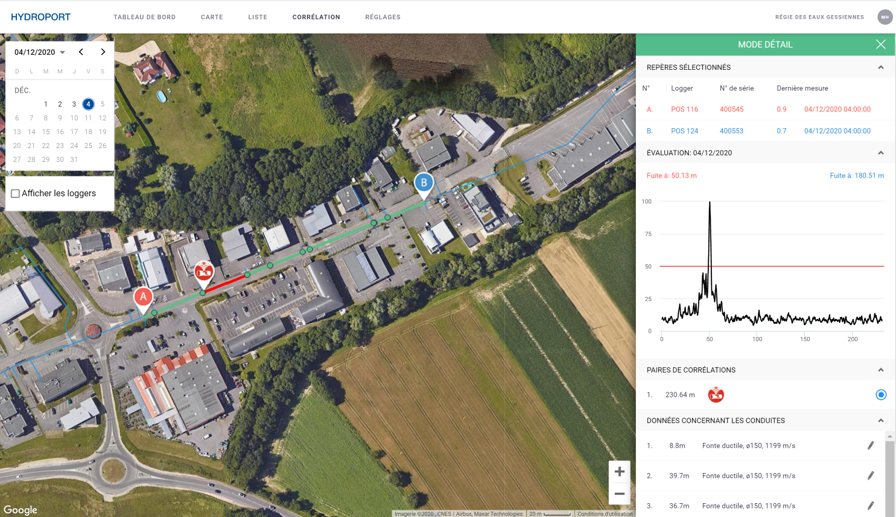
Task: Select the 230.64 m correlation pair radio
Action: click(880, 395)
